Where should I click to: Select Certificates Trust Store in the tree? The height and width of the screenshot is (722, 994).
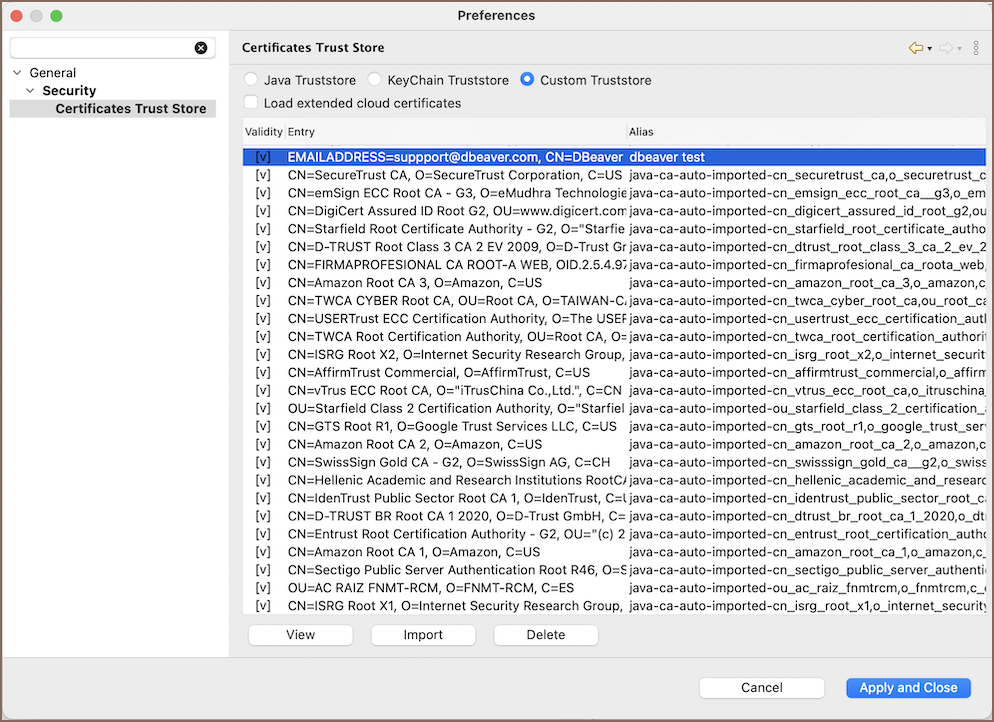click(x=130, y=109)
